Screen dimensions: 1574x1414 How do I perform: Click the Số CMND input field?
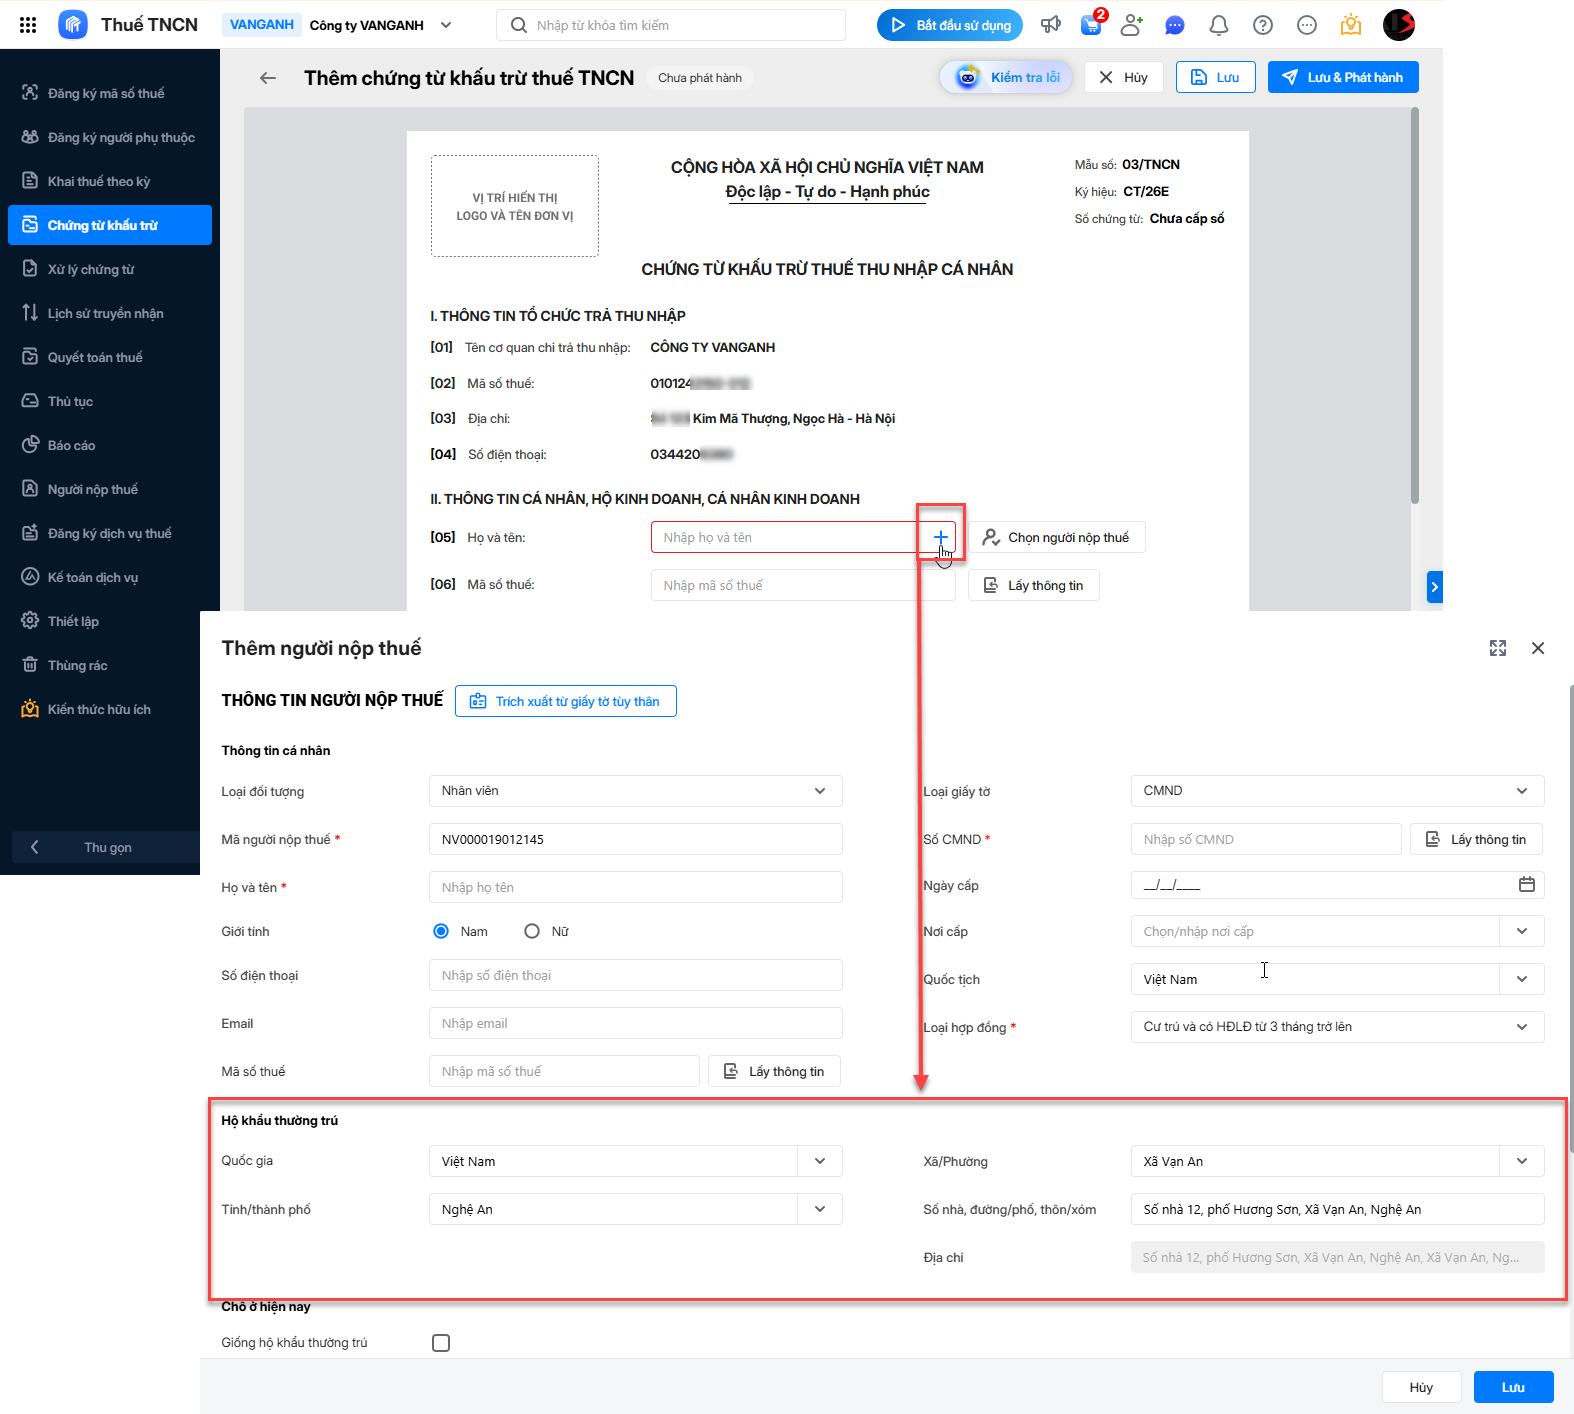(1265, 839)
